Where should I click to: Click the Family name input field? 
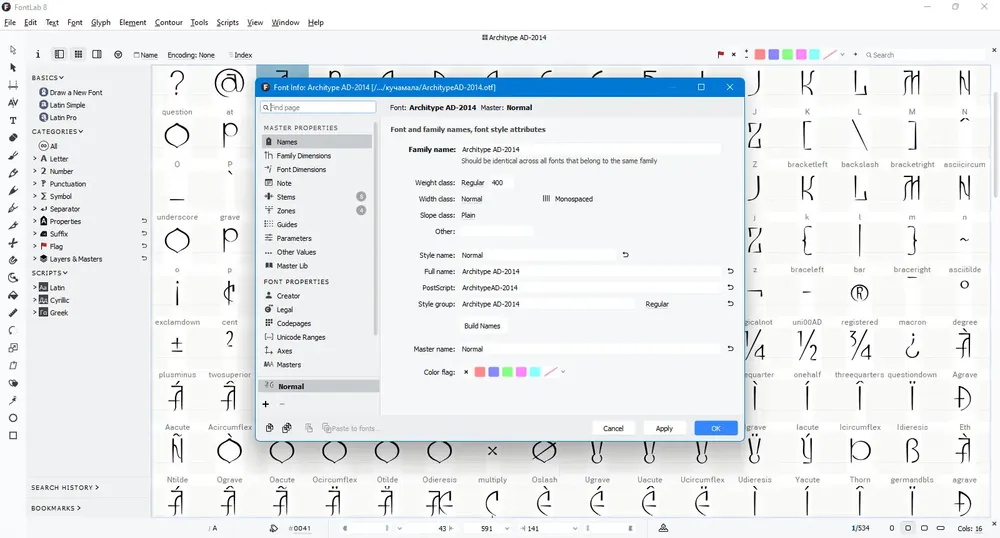coord(590,149)
